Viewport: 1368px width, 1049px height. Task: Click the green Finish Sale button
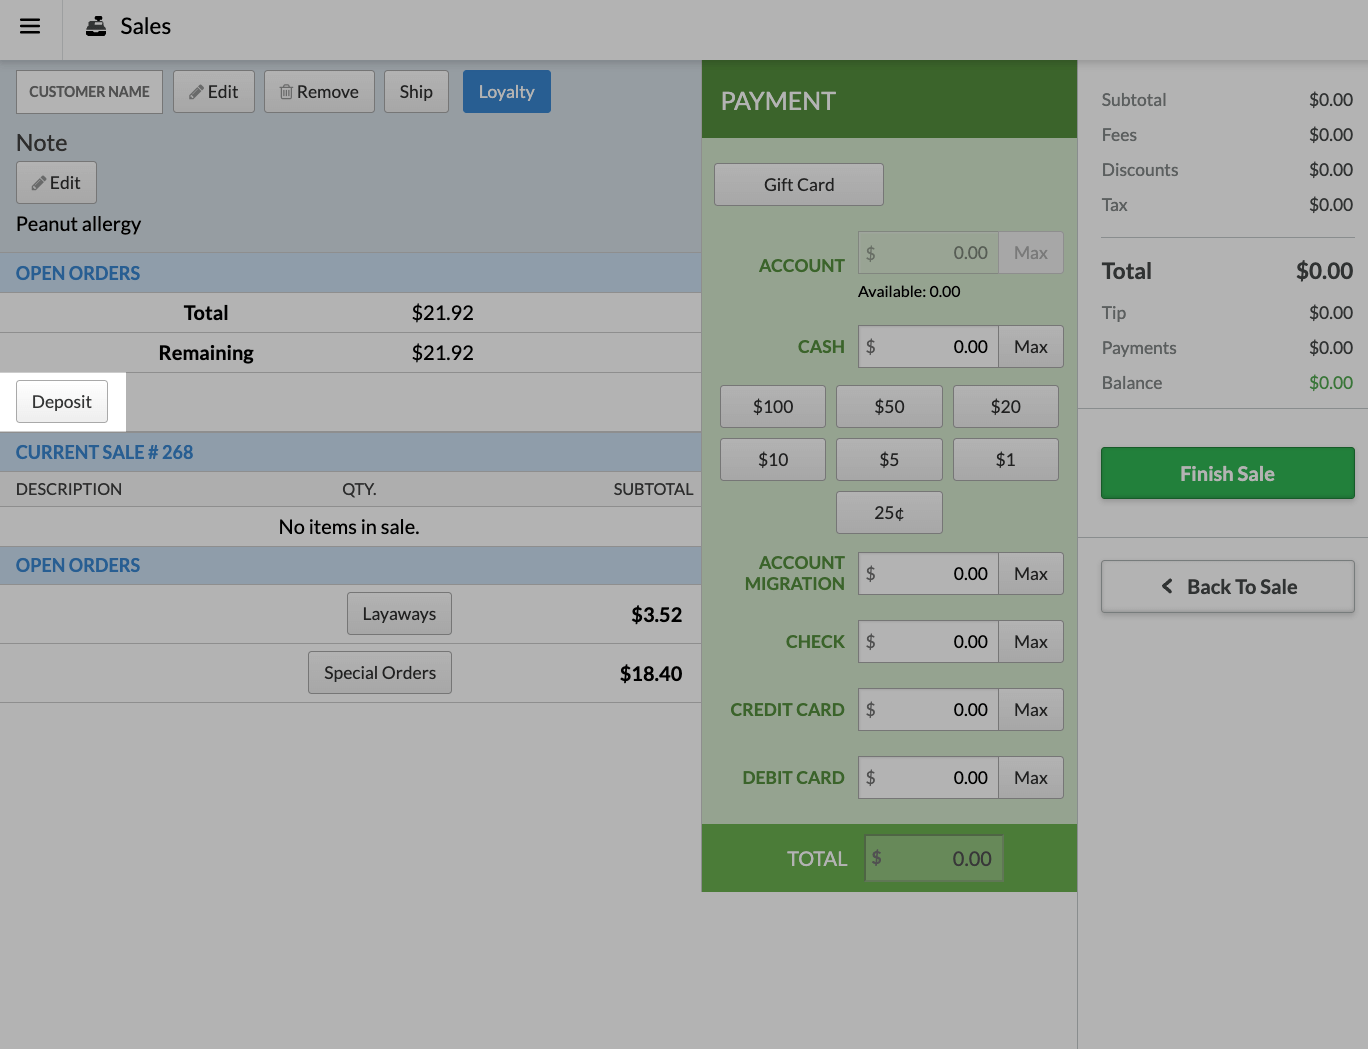tap(1227, 473)
